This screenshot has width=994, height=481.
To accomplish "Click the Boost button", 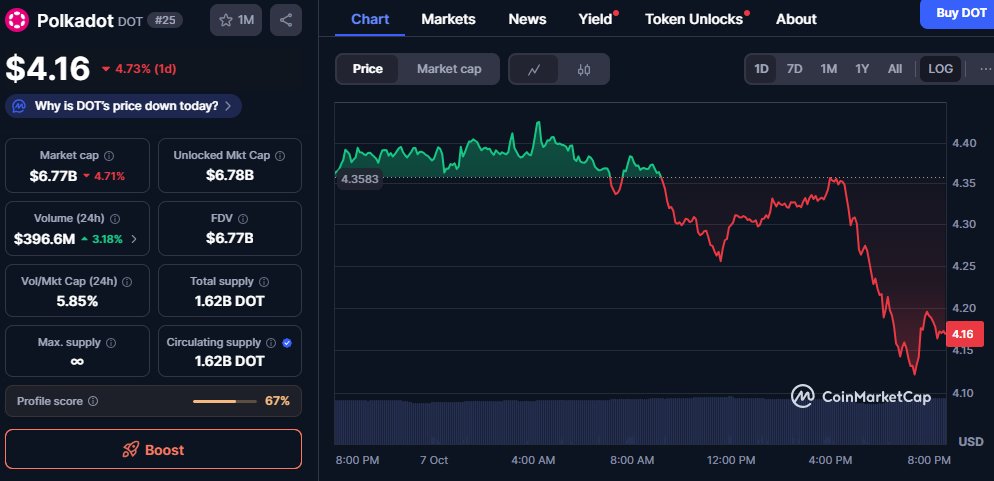I will point(153,450).
